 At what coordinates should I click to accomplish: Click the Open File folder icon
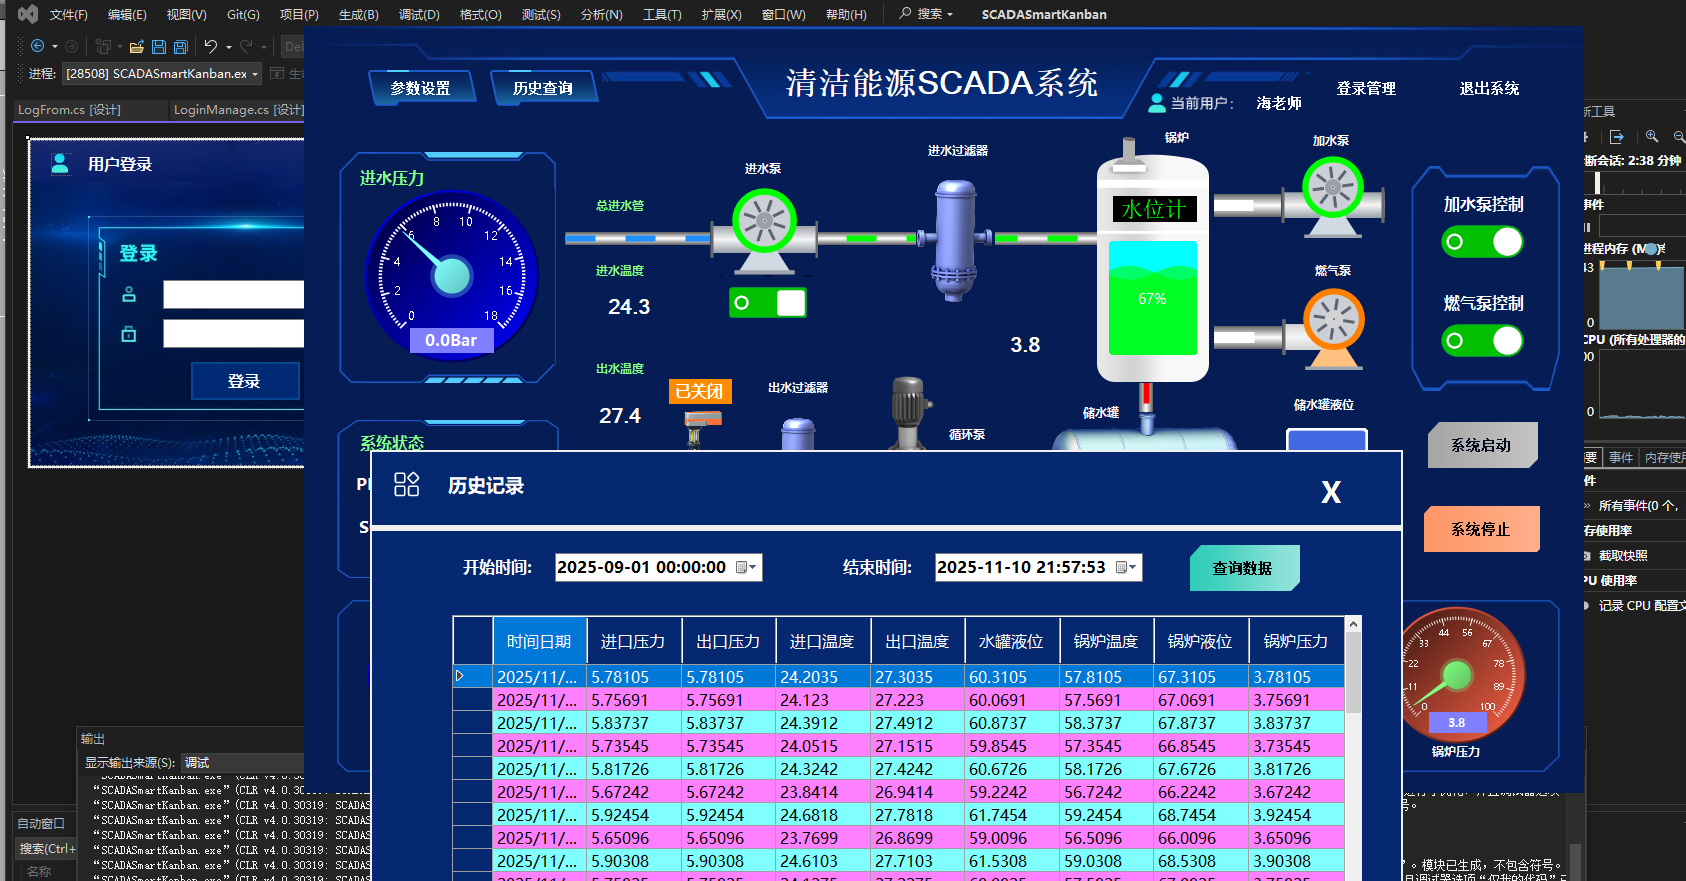click(x=137, y=47)
